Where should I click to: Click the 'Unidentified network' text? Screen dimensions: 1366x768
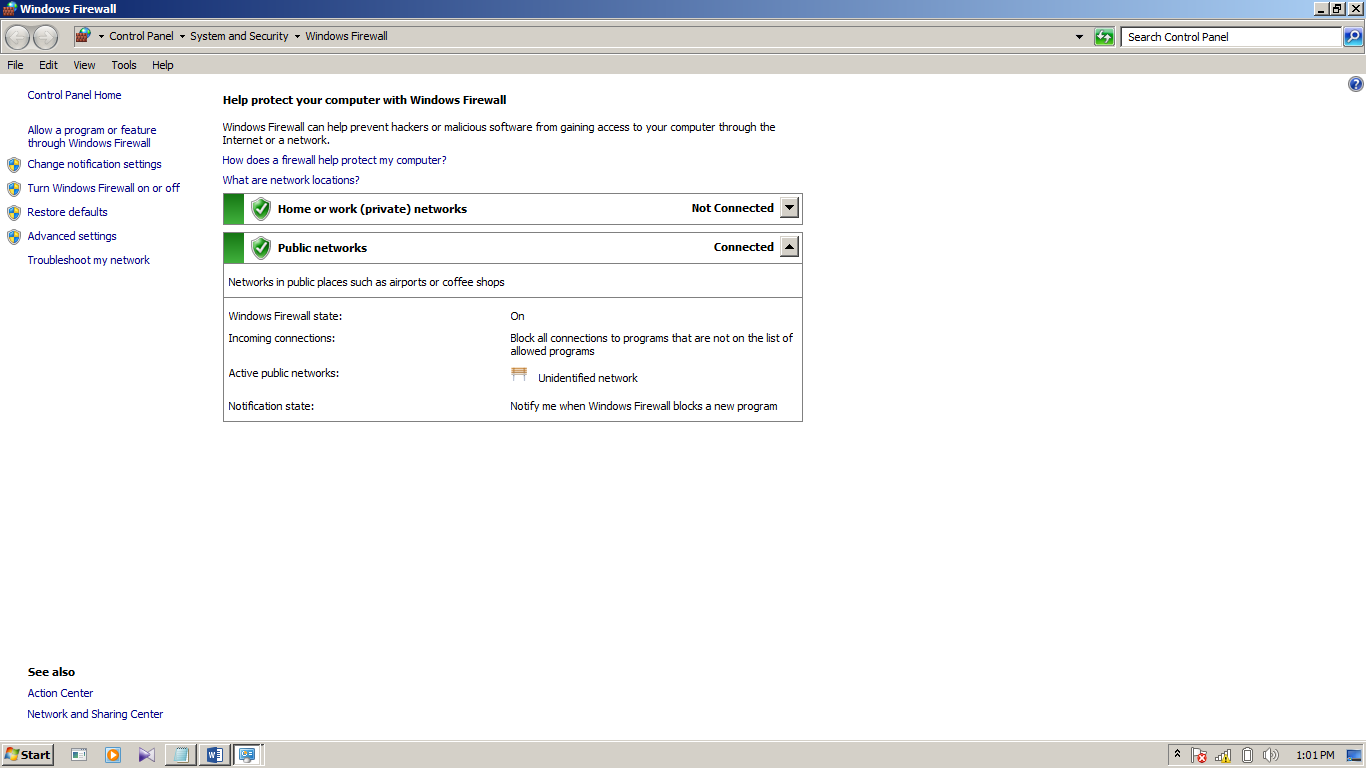(x=588, y=378)
